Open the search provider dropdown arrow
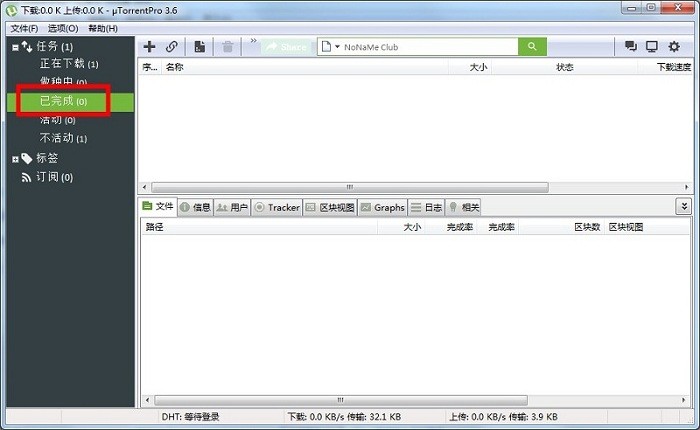Image resolution: width=700 pixels, height=430 pixels. click(x=338, y=46)
